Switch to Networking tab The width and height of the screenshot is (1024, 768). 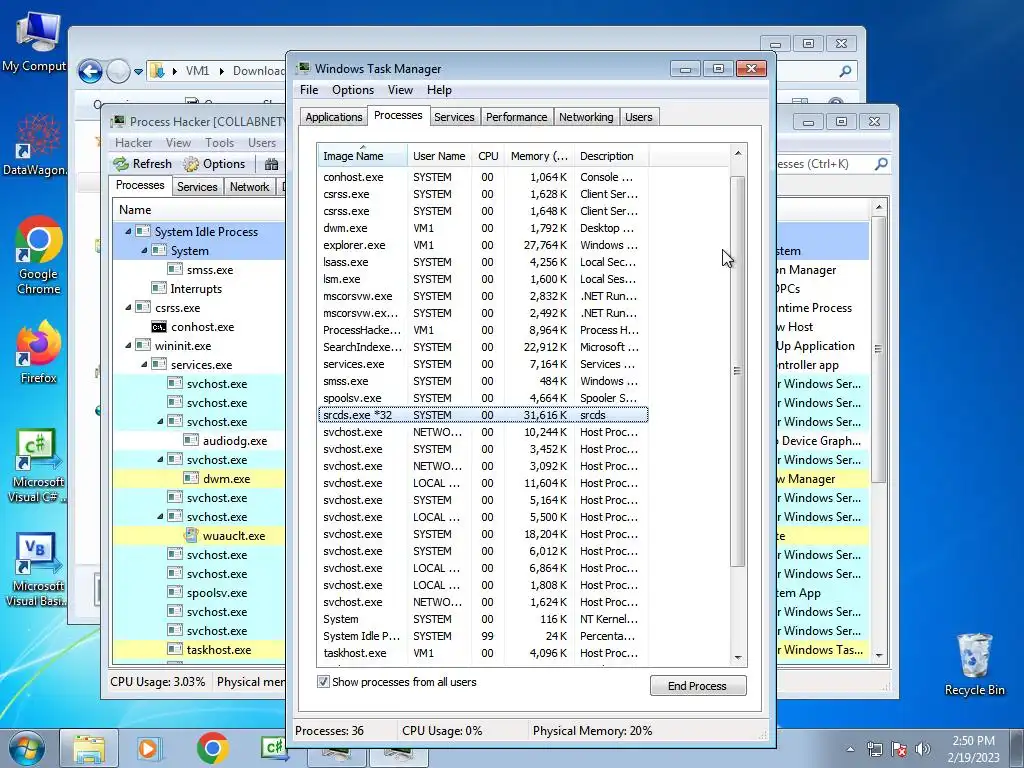coord(586,117)
